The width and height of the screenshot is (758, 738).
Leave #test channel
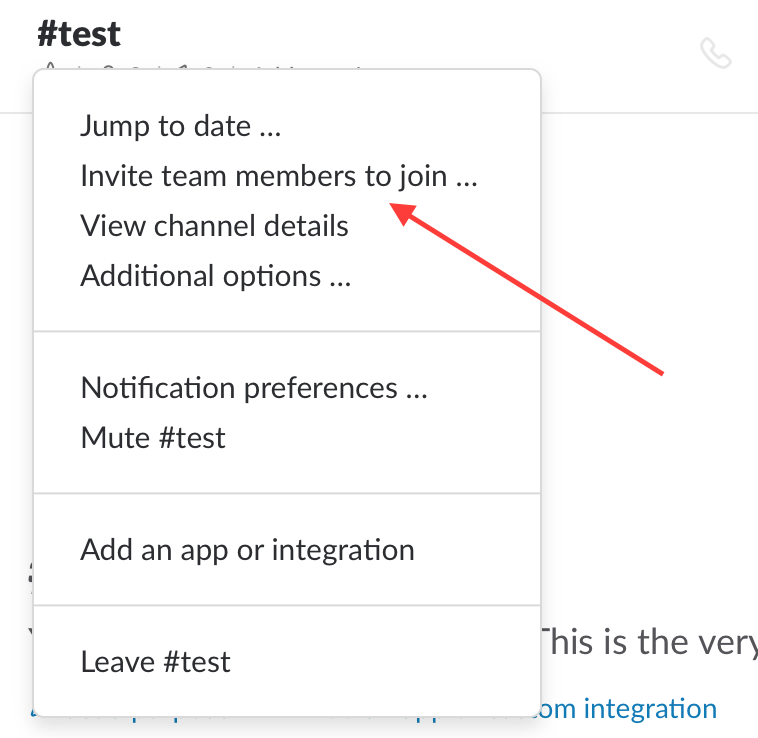tap(155, 661)
